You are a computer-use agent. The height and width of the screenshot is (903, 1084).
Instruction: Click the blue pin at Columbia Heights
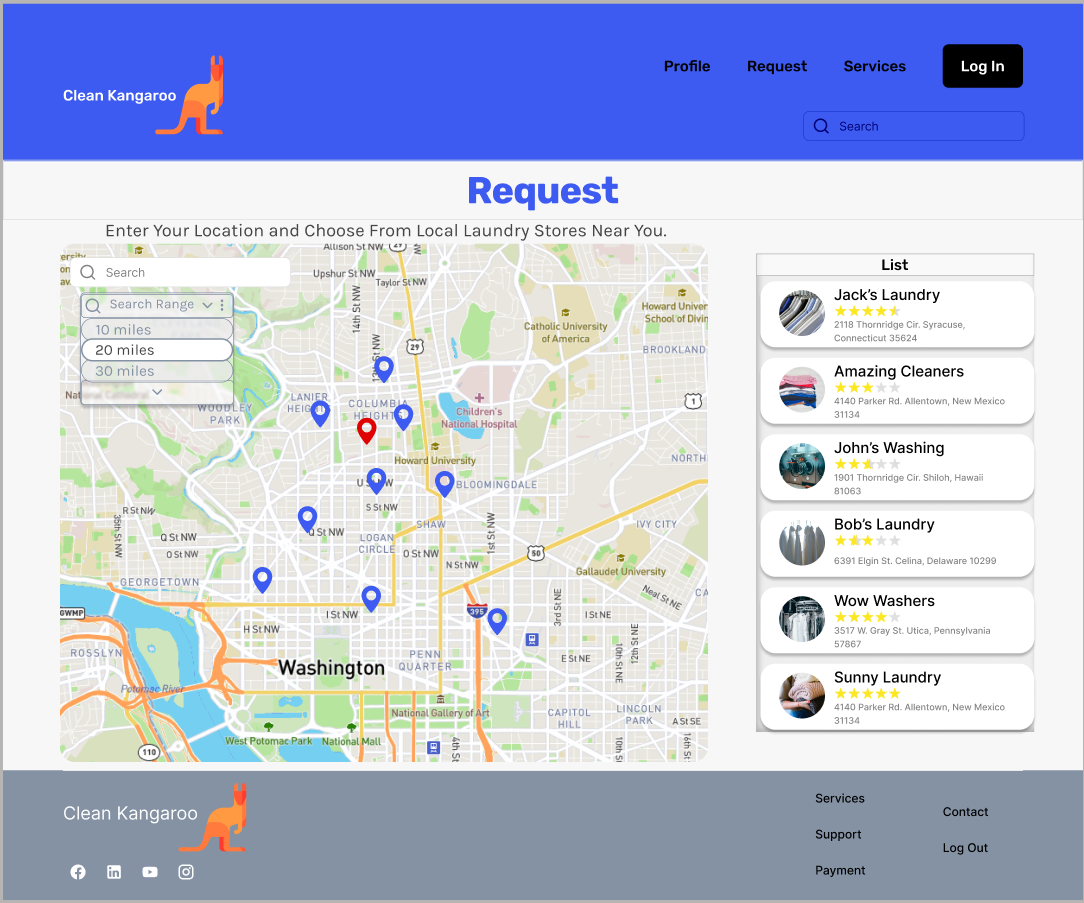404,417
